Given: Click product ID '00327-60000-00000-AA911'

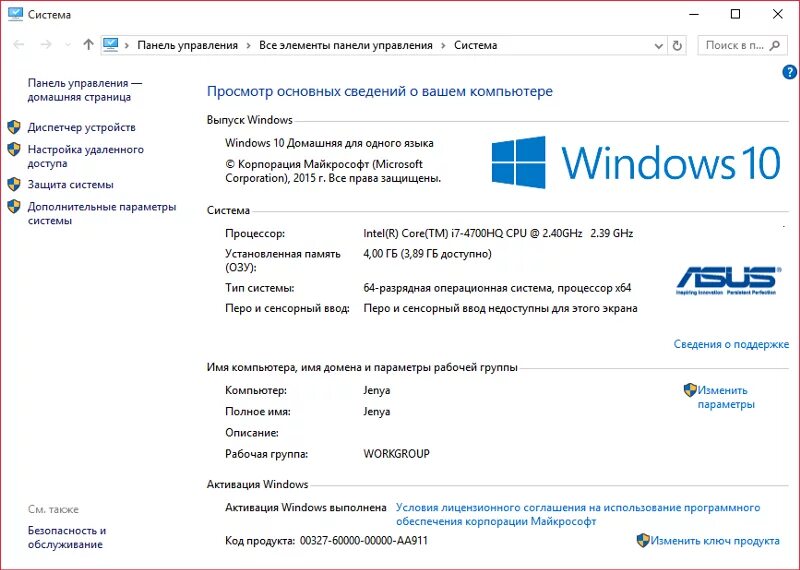Looking at the screenshot, I should pyautogui.click(x=364, y=540).
